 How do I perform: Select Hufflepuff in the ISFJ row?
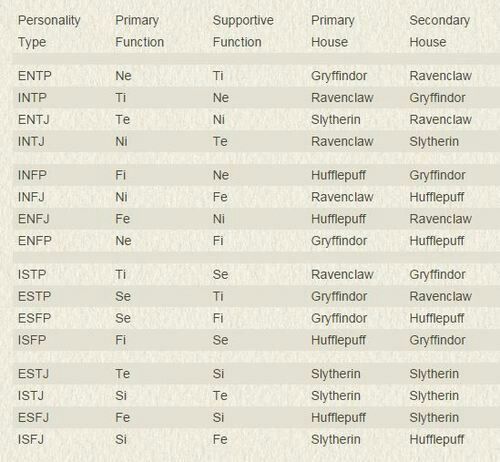coord(437,439)
